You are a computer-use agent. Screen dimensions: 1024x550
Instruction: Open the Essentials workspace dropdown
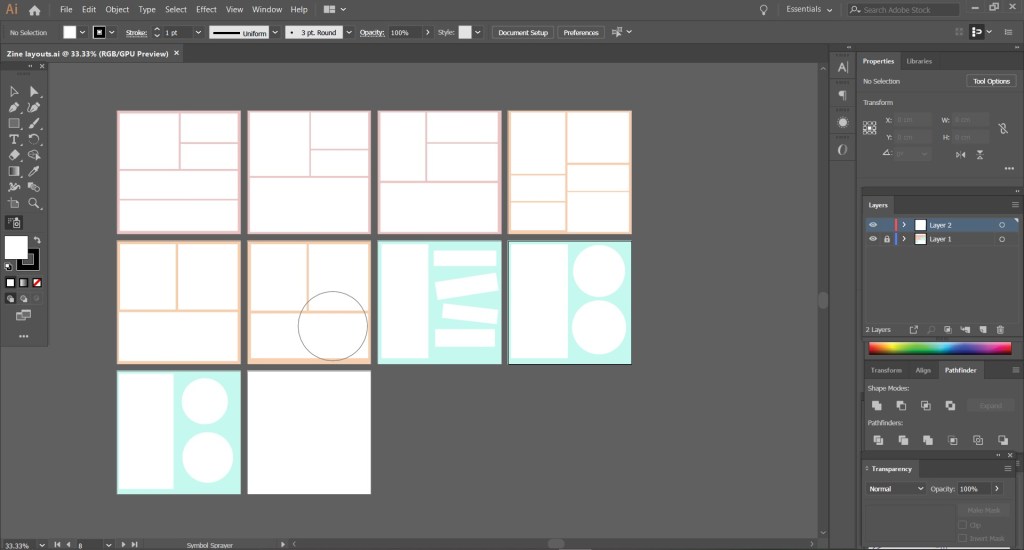tap(809, 9)
